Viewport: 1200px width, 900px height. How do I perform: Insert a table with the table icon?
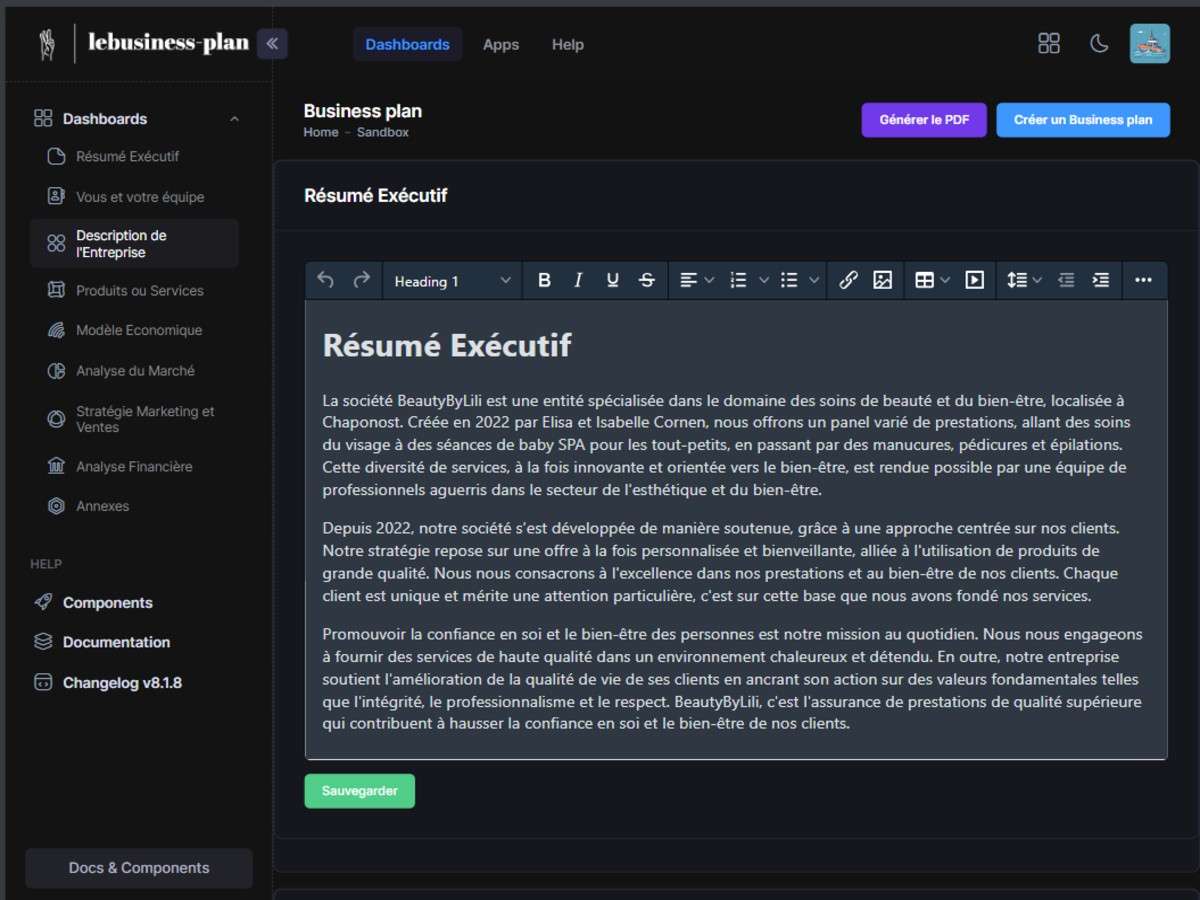(x=925, y=280)
